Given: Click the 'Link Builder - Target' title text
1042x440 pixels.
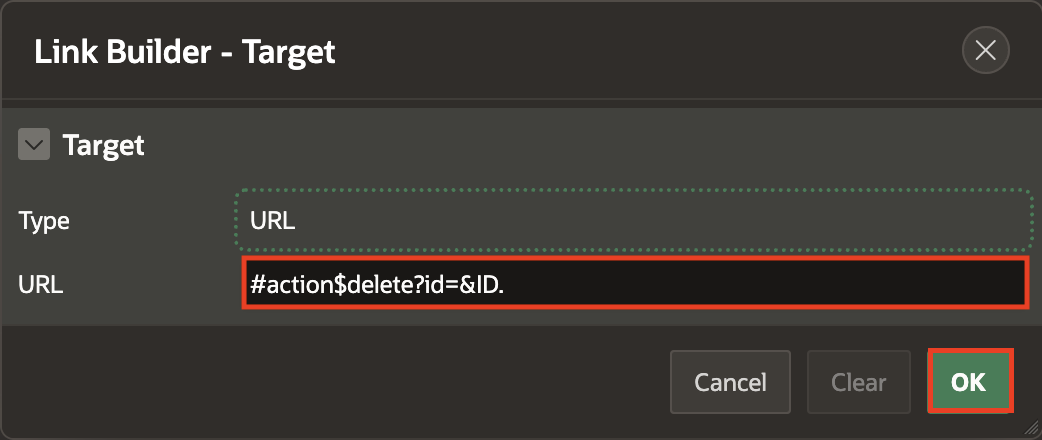Looking at the screenshot, I should click(x=185, y=52).
